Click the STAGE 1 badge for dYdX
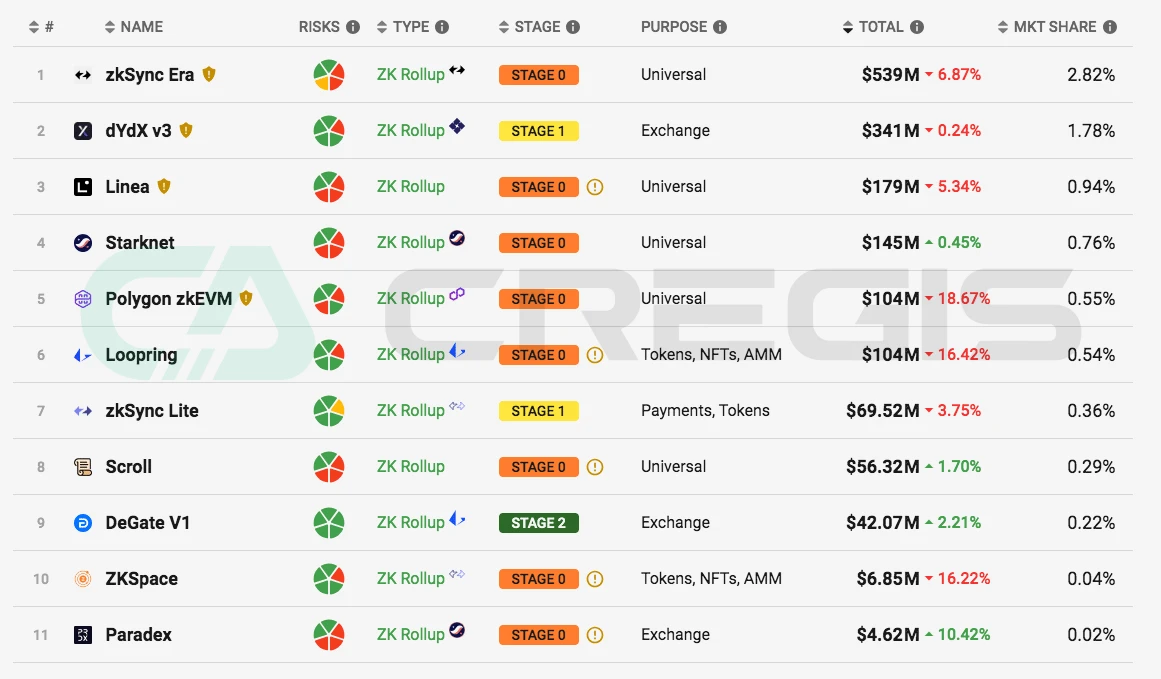The width and height of the screenshot is (1161, 679). 538,131
